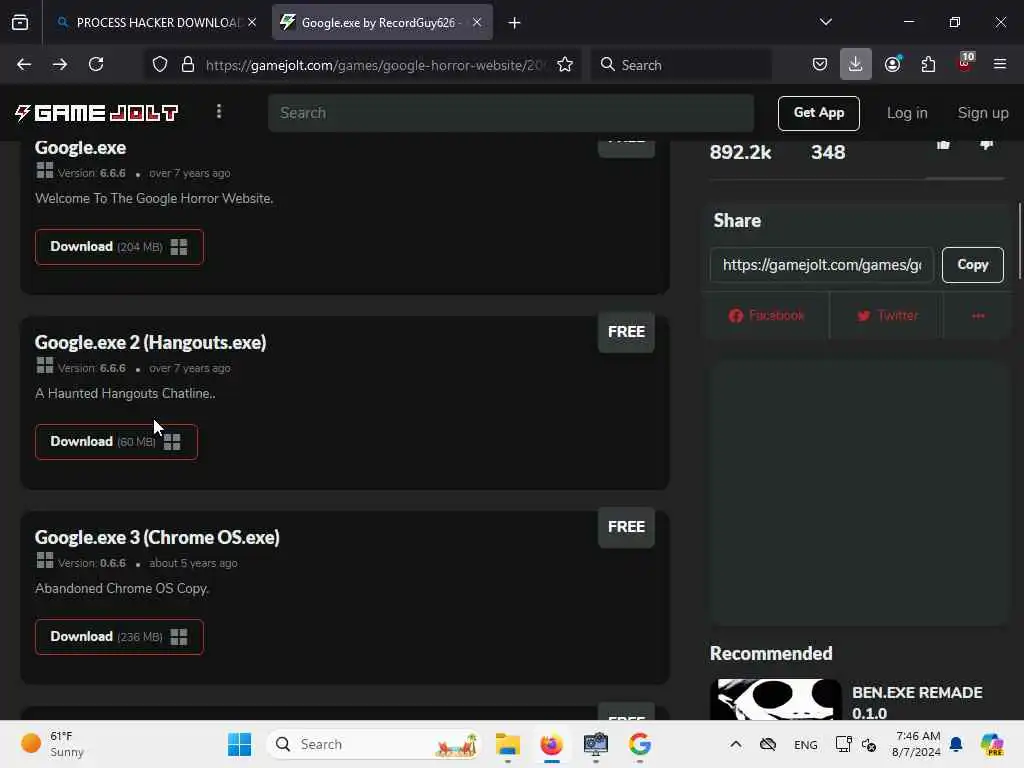The height and width of the screenshot is (768, 1024).
Task: Focus the gamejolt.com address bar
Action: [x=374, y=65]
